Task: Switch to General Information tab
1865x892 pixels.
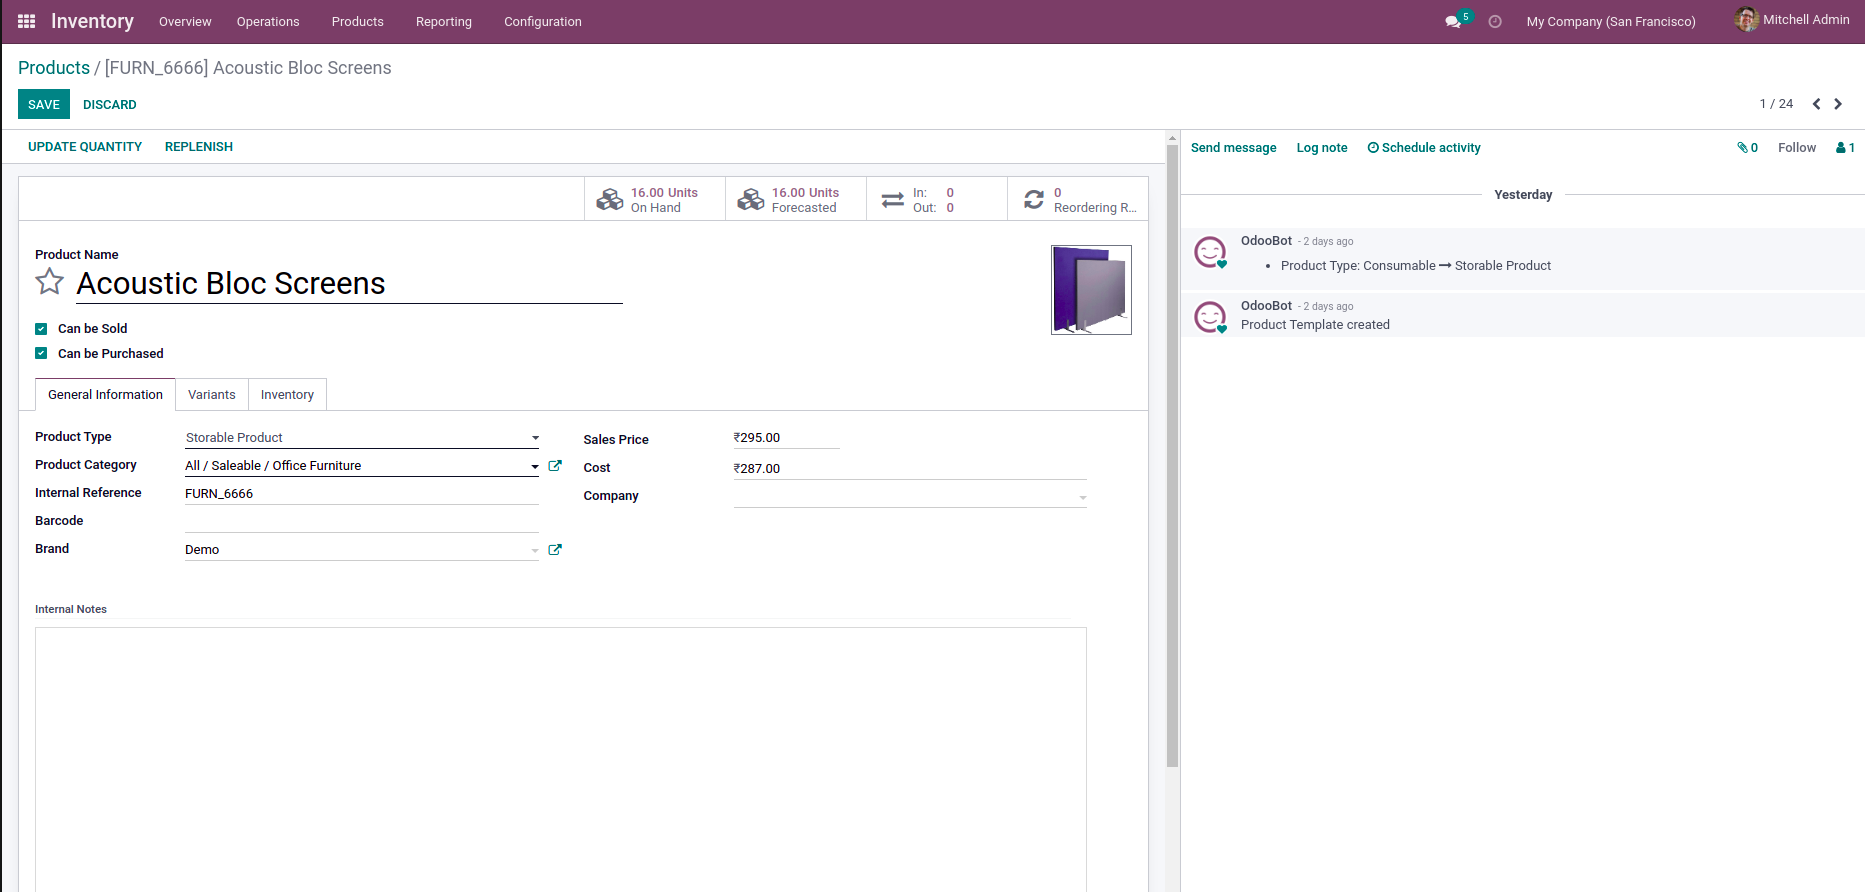Action: tap(105, 395)
